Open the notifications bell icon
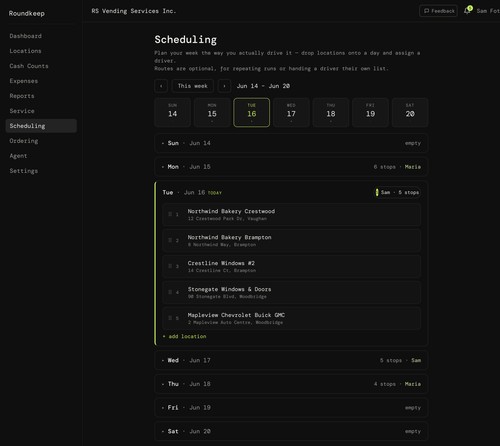The height and width of the screenshot is (446, 500). point(467,11)
